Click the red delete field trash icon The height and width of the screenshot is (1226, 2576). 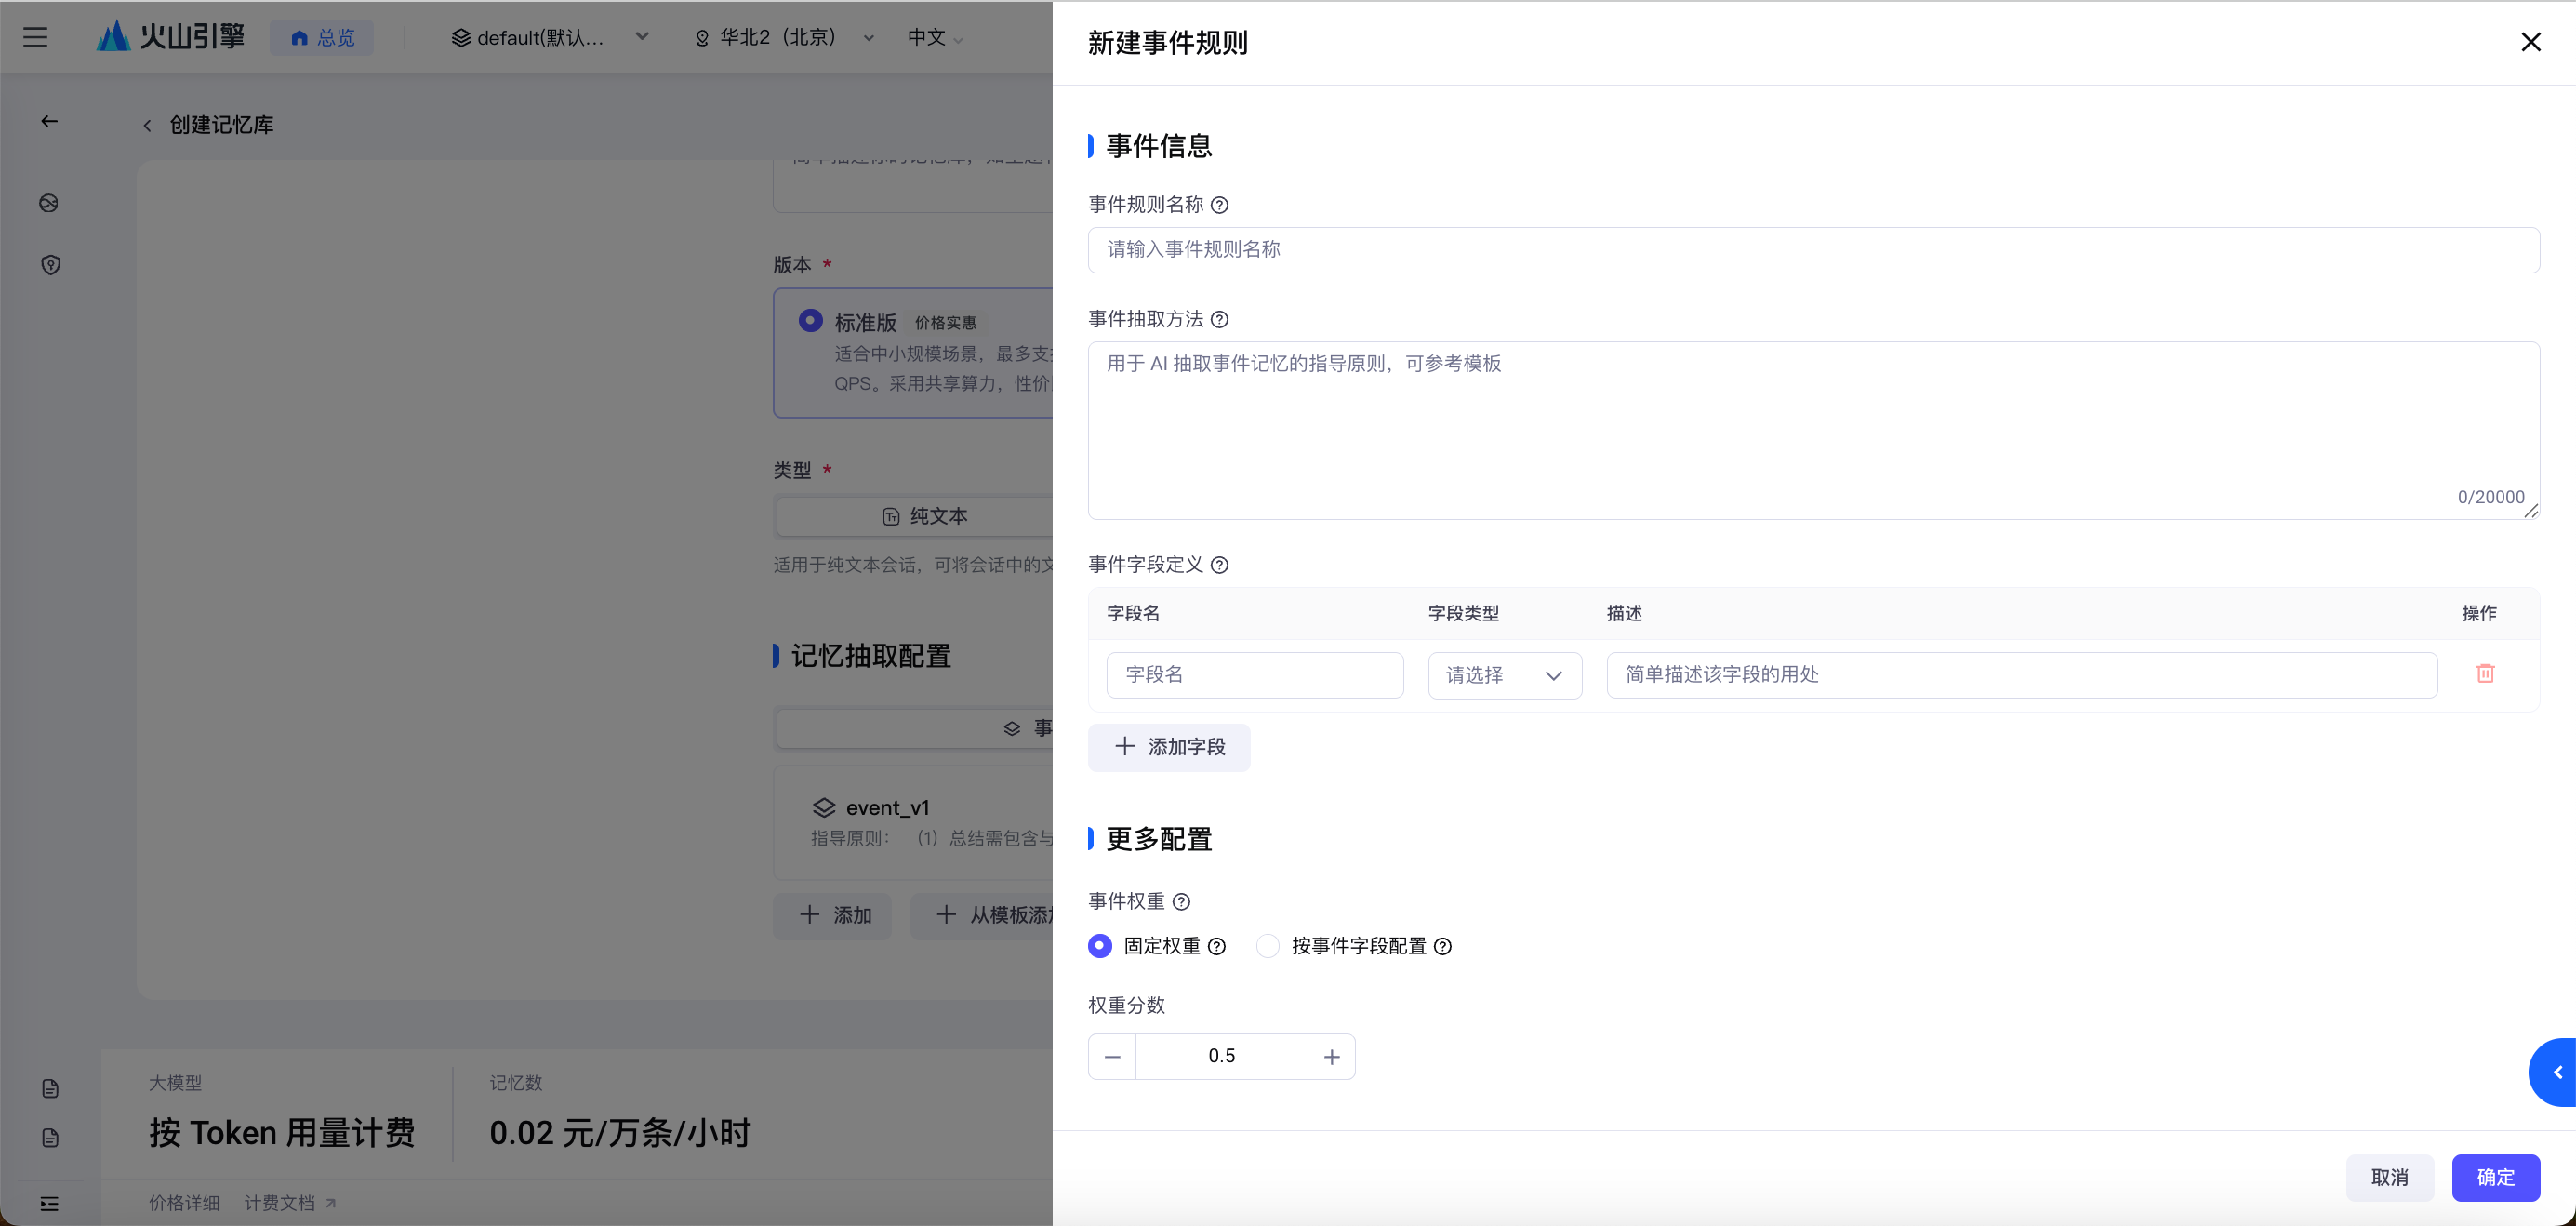(x=2485, y=674)
